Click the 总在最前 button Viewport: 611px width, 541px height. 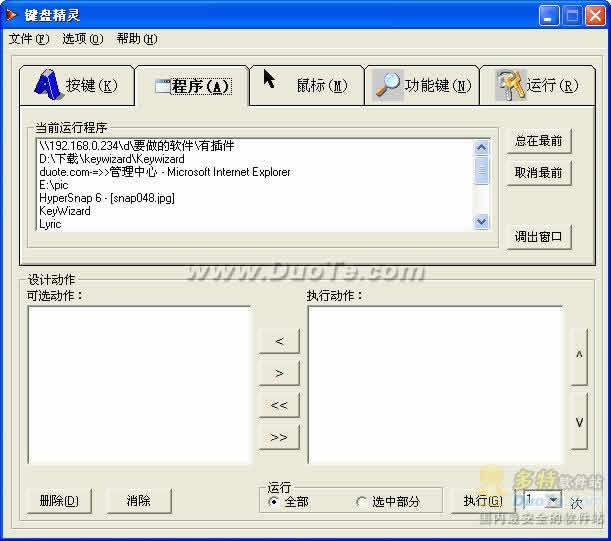point(539,141)
